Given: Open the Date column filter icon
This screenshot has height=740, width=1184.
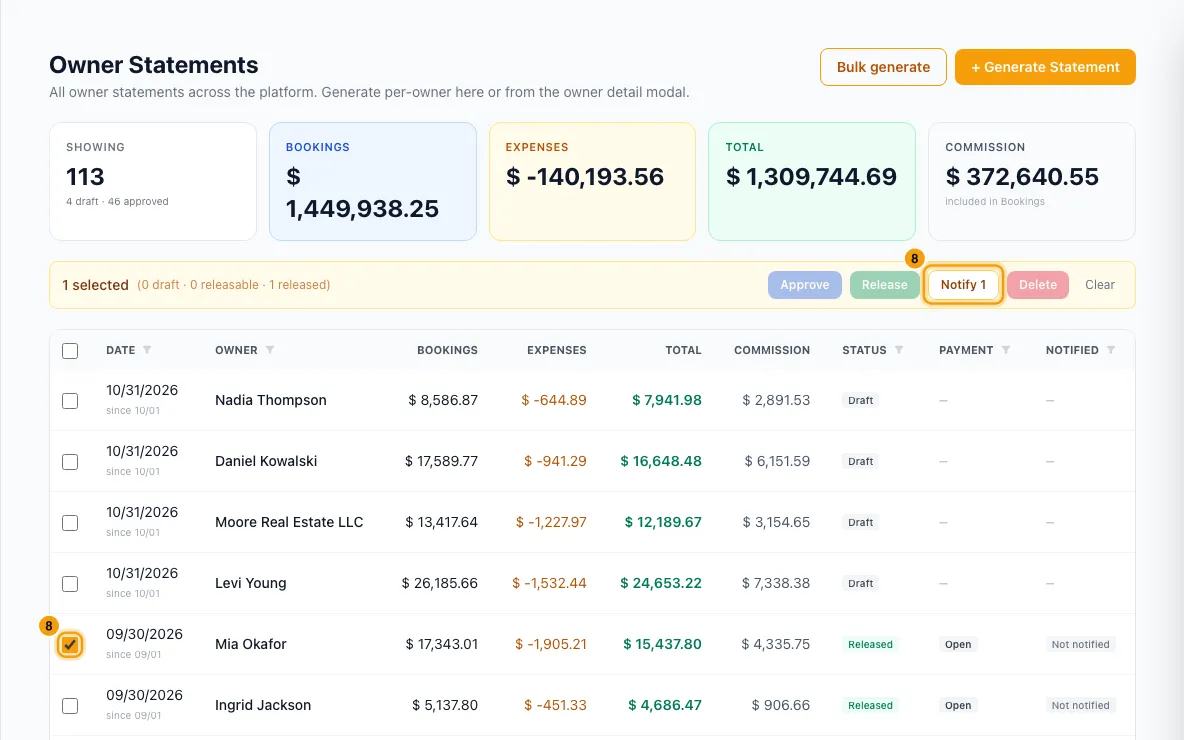Looking at the screenshot, I should 147,350.
